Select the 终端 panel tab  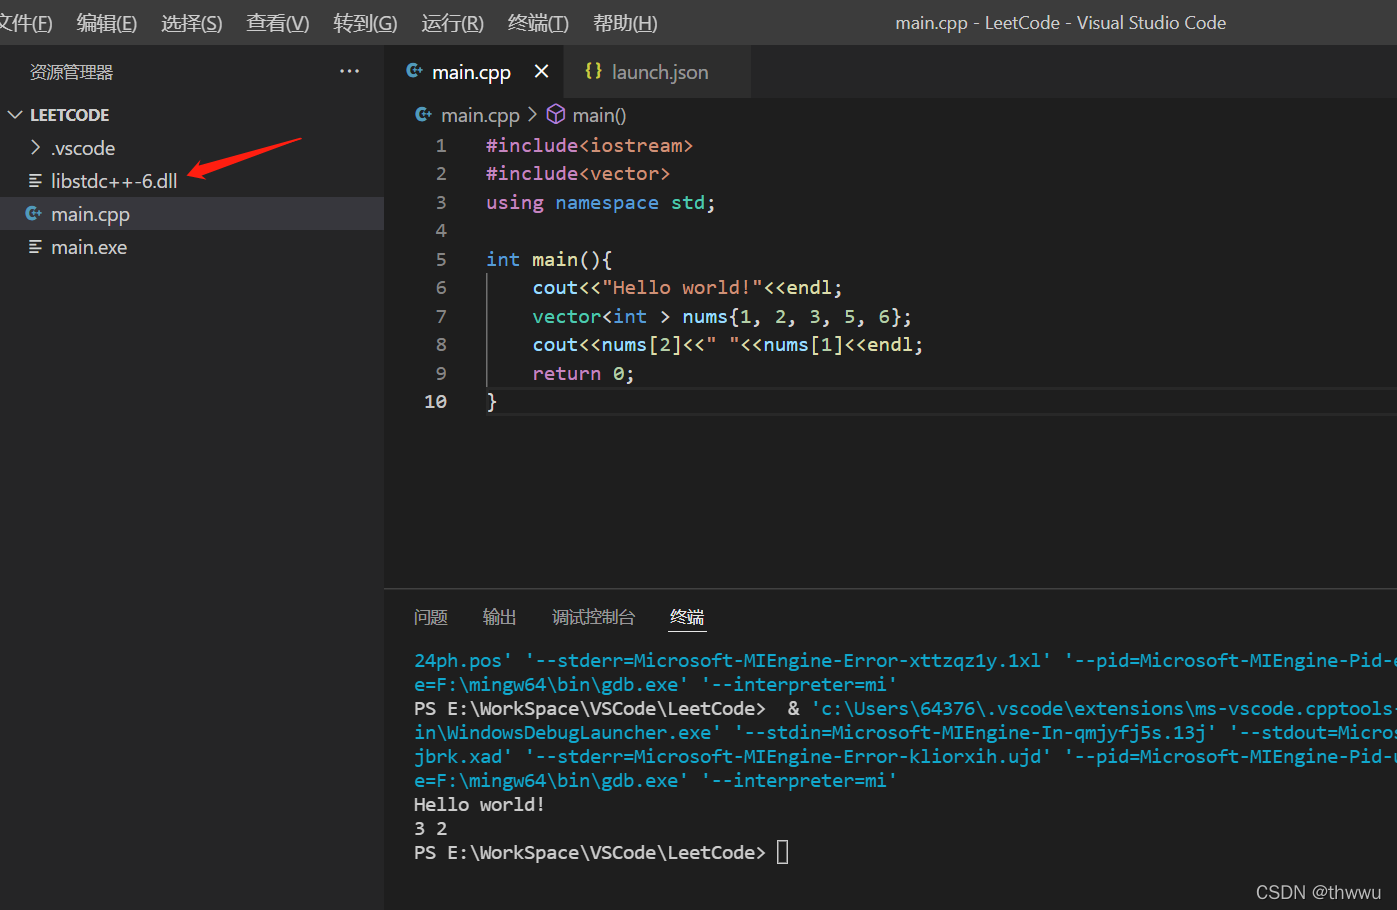click(x=687, y=617)
